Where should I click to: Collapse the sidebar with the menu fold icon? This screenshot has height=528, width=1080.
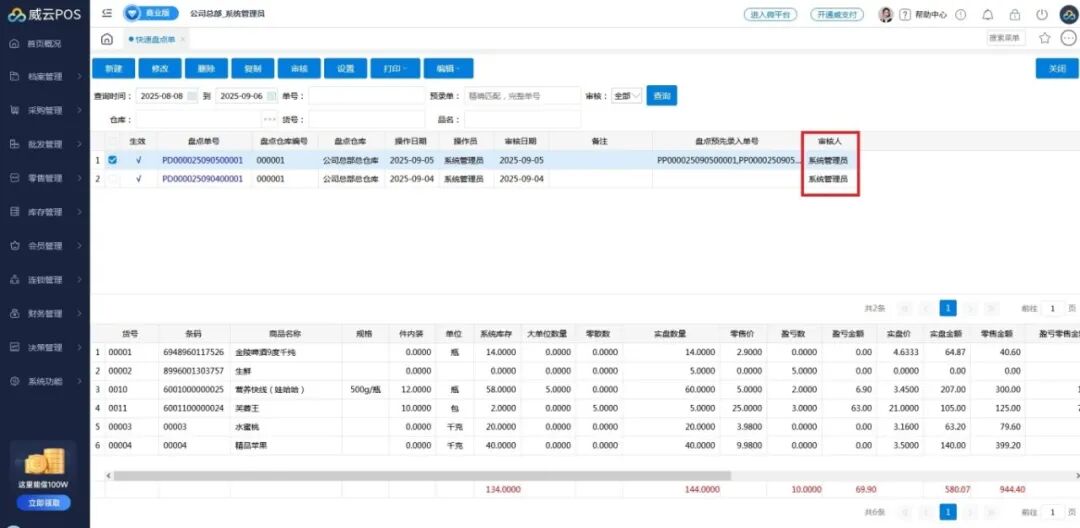pyautogui.click(x=107, y=14)
